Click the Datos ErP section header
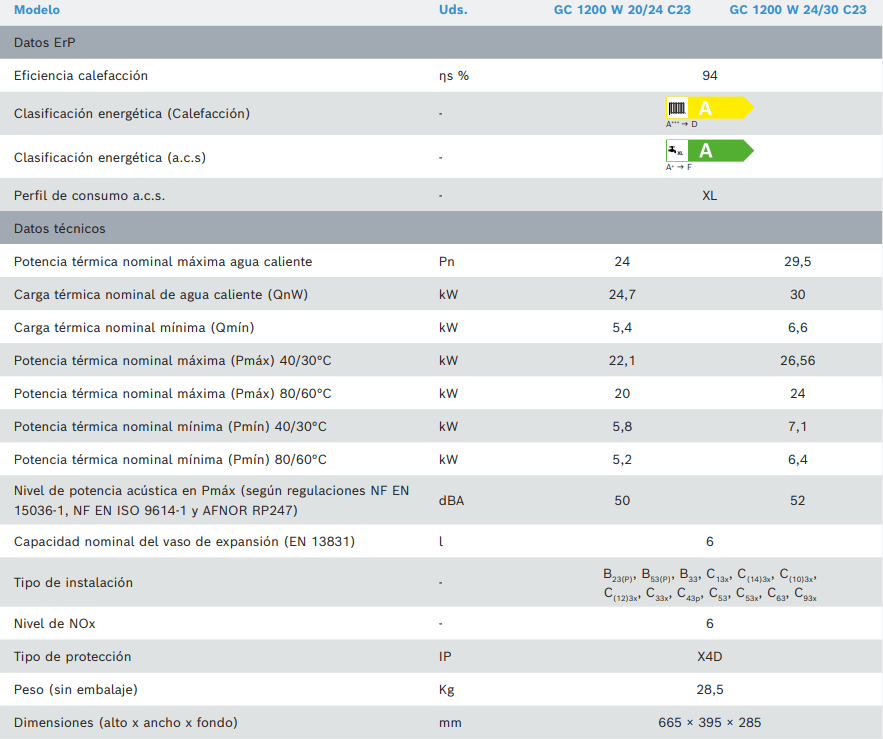Viewport: 883px width, 739px height. (x=44, y=43)
